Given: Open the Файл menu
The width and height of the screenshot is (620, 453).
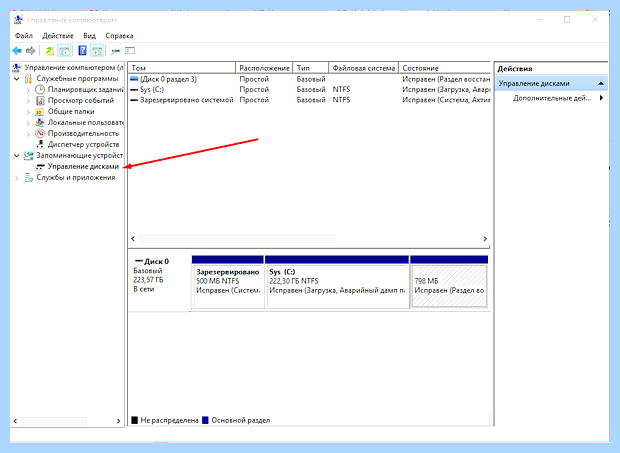Looking at the screenshot, I should [x=24, y=36].
